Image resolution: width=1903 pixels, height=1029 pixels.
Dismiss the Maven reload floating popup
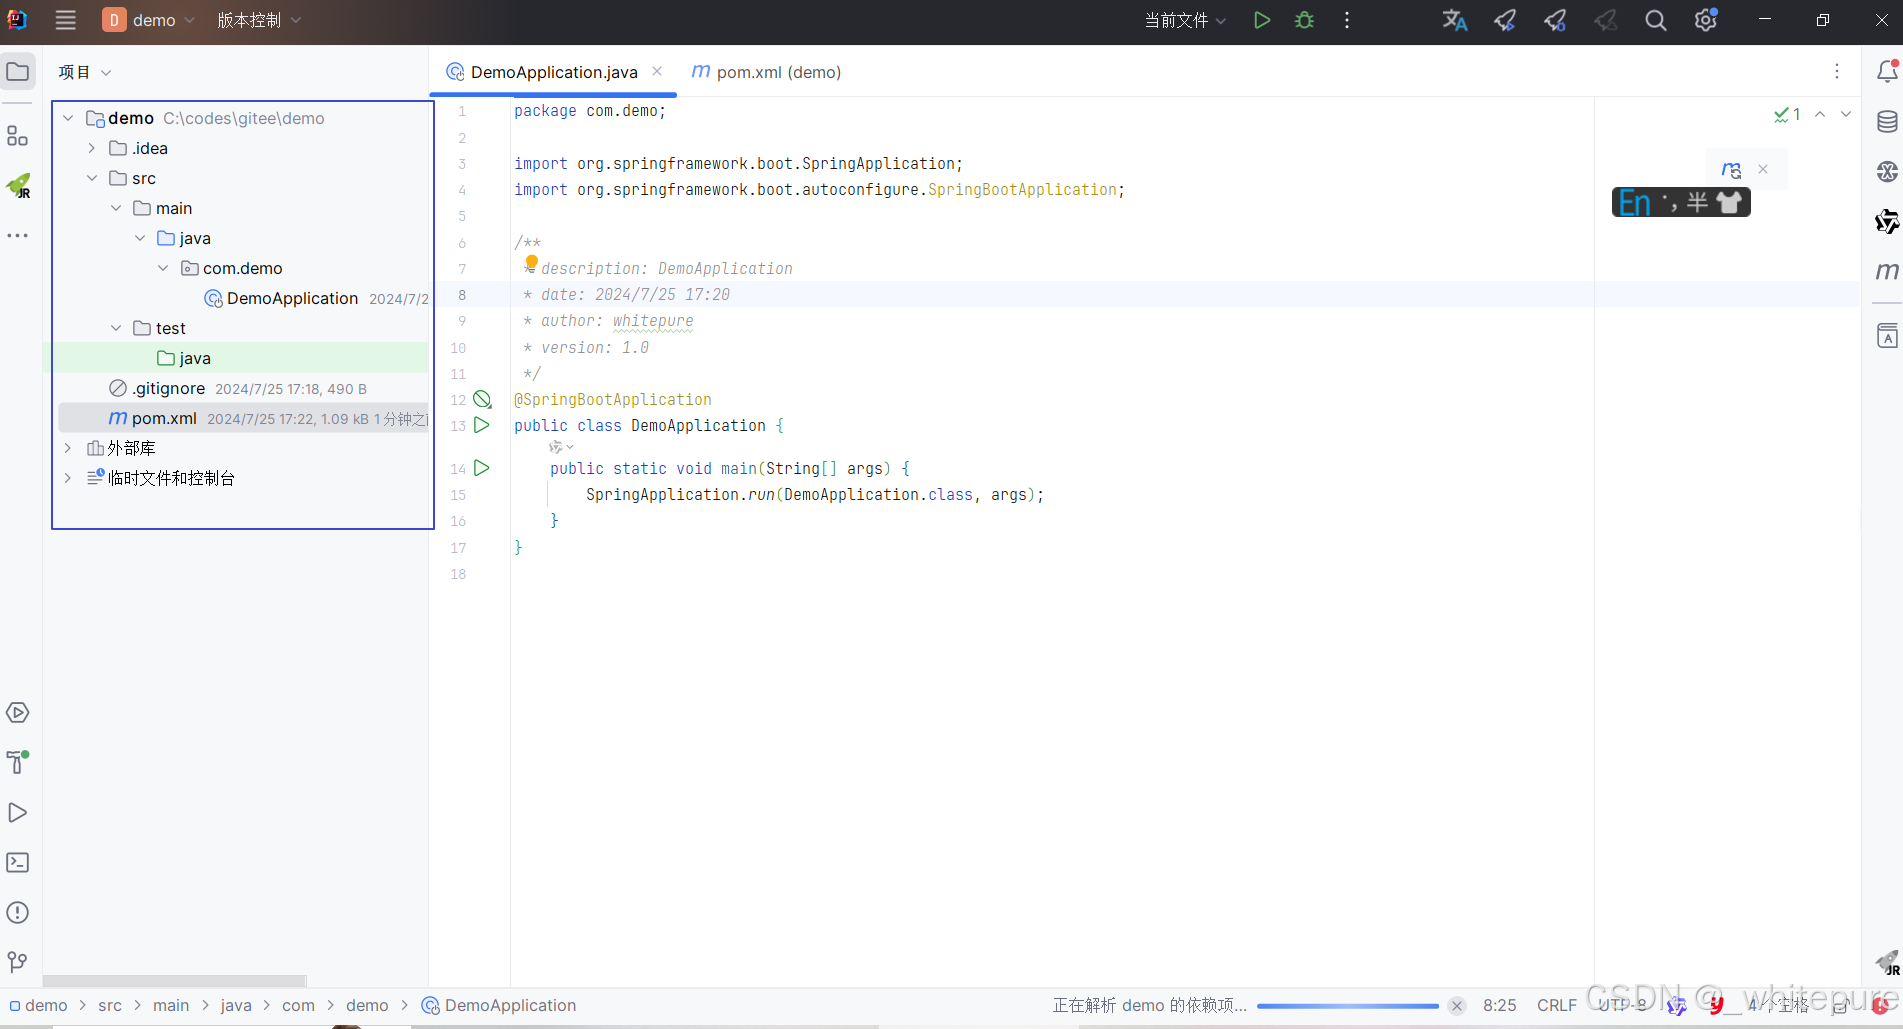coord(1763,169)
